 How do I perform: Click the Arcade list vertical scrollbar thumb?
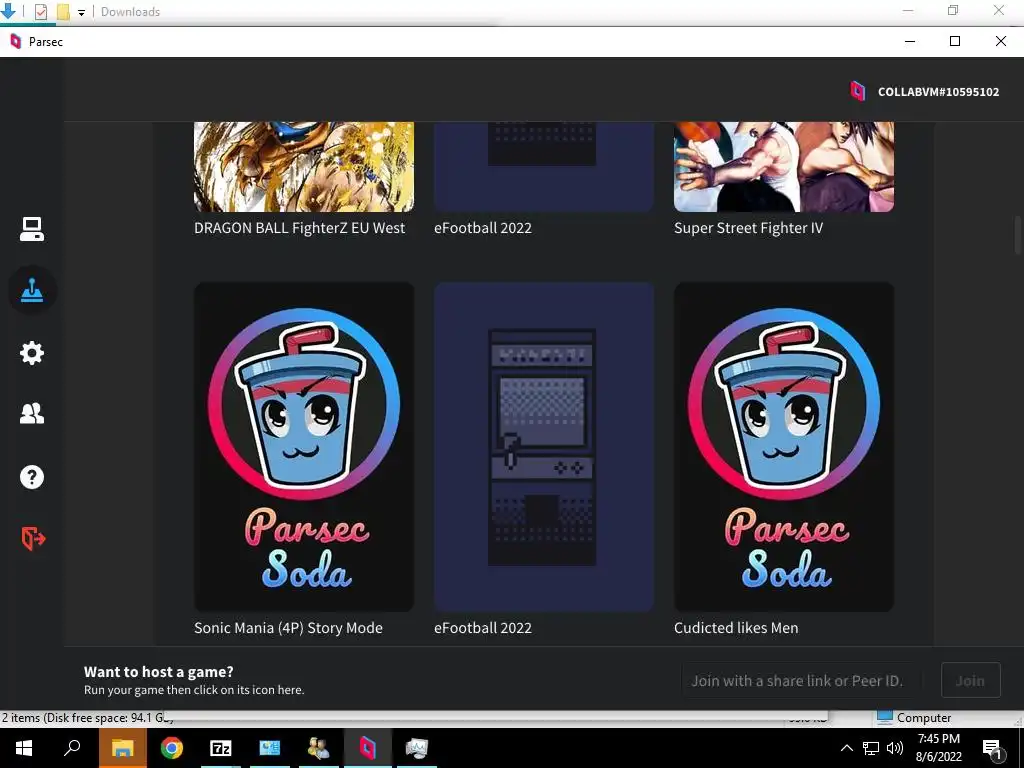point(1017,235)
